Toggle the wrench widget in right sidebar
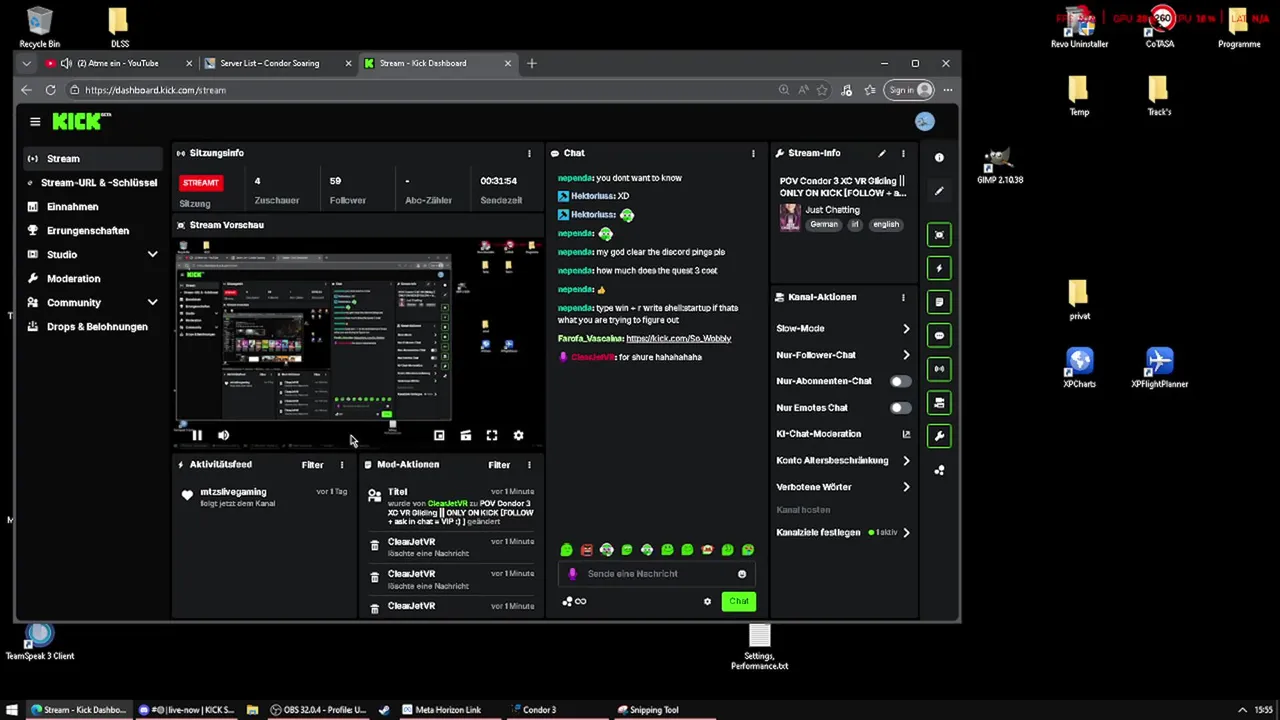 [x=939, y=436]
